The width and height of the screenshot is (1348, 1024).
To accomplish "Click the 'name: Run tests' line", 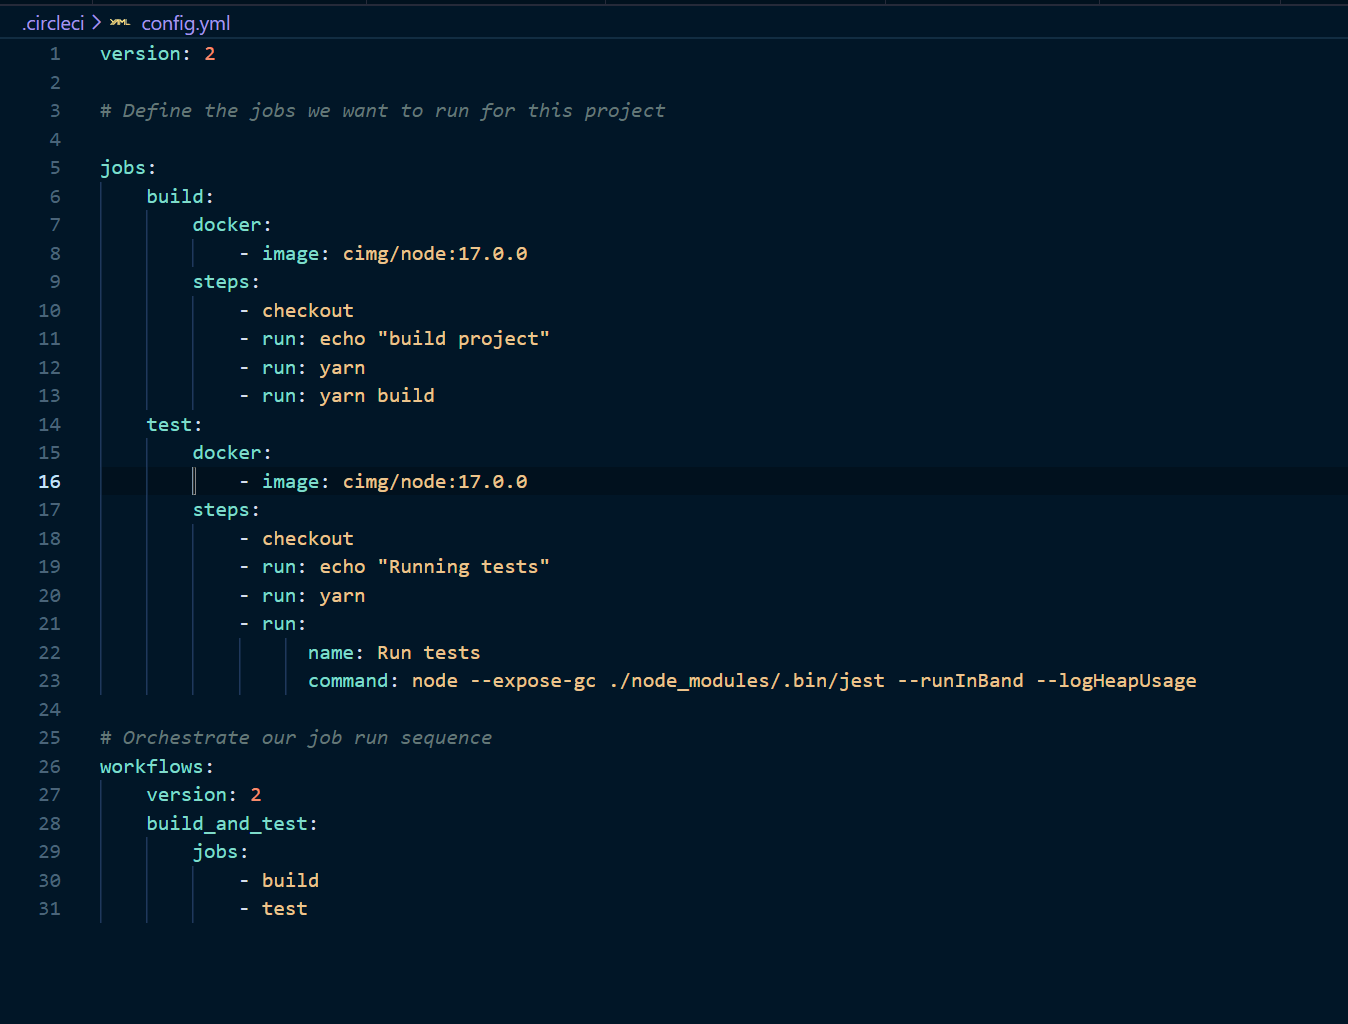I will click(393, 653).
